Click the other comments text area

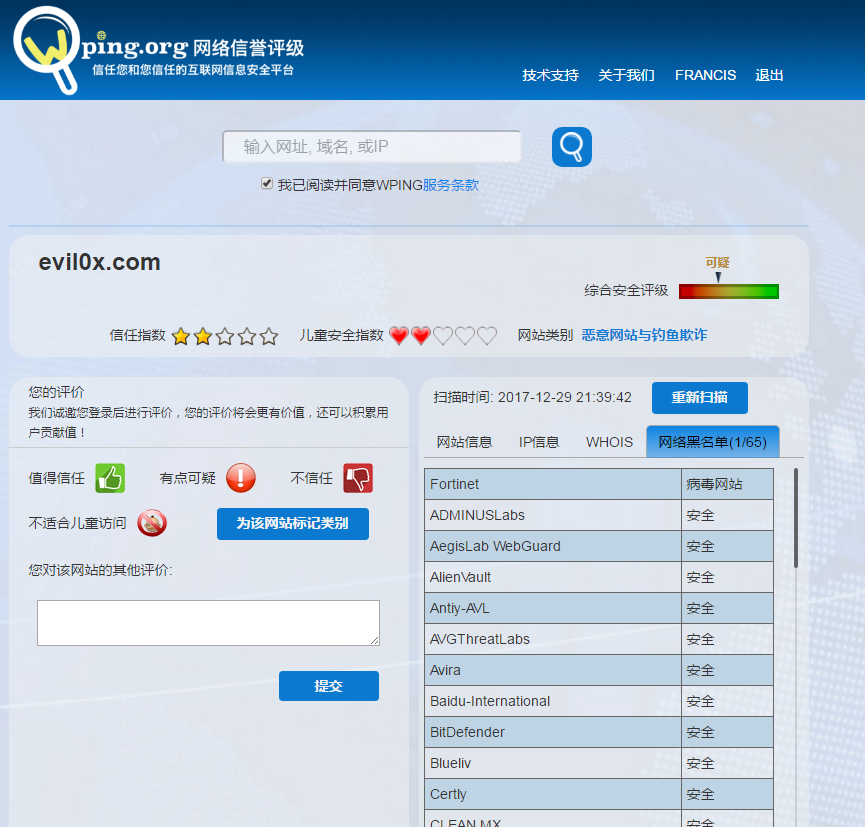click(x=209, y=623)
